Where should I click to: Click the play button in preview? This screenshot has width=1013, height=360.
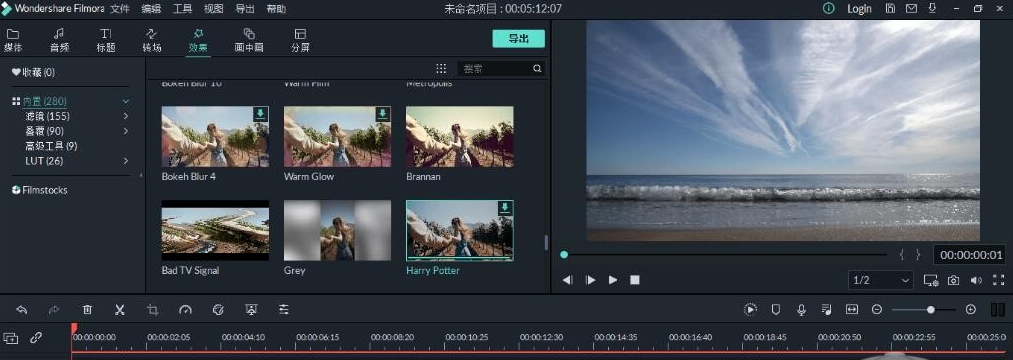612,280
